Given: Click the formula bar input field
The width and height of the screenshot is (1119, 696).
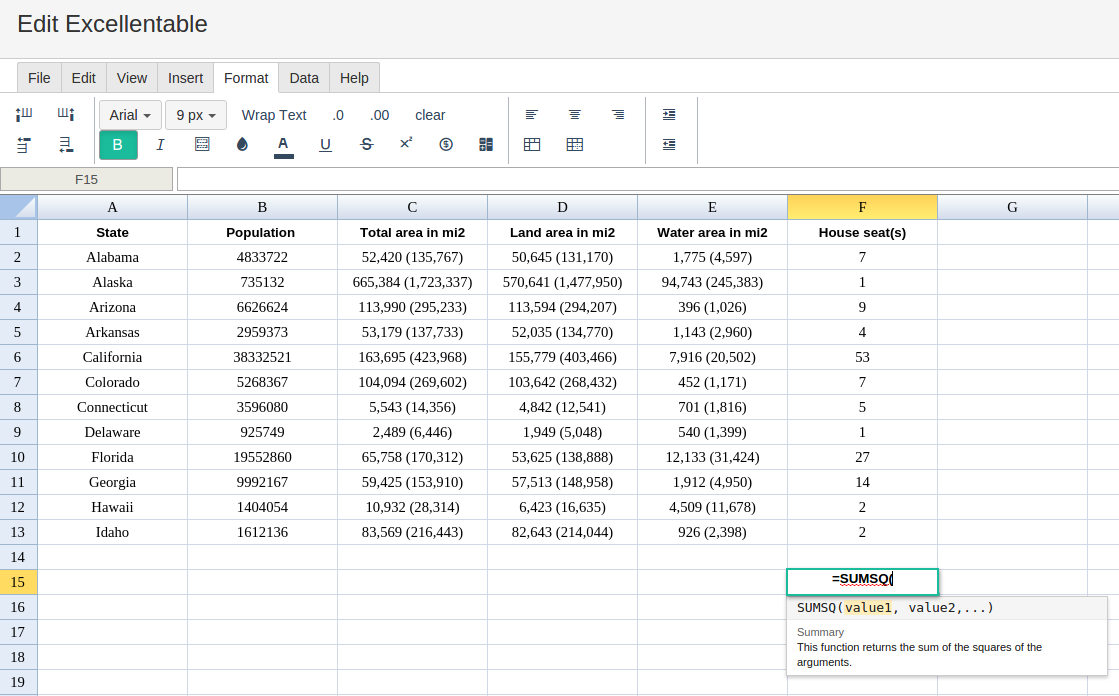Looking at the screenshot, I should (647, 179).
